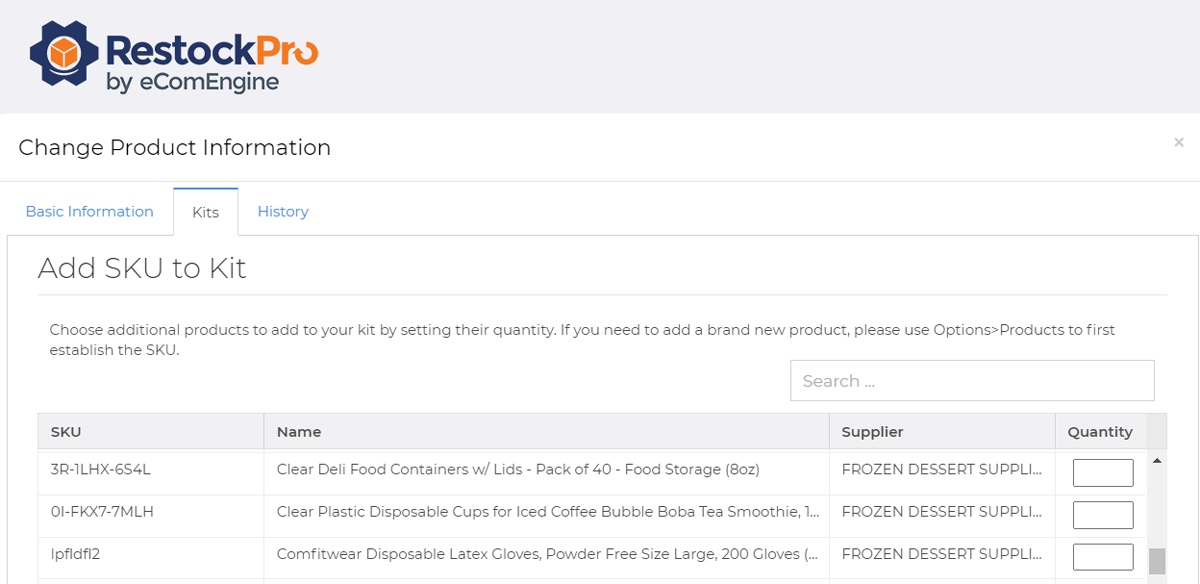Switch to the Basic Information tab
Screen dimensions: 1200x584
click(90, 211)
